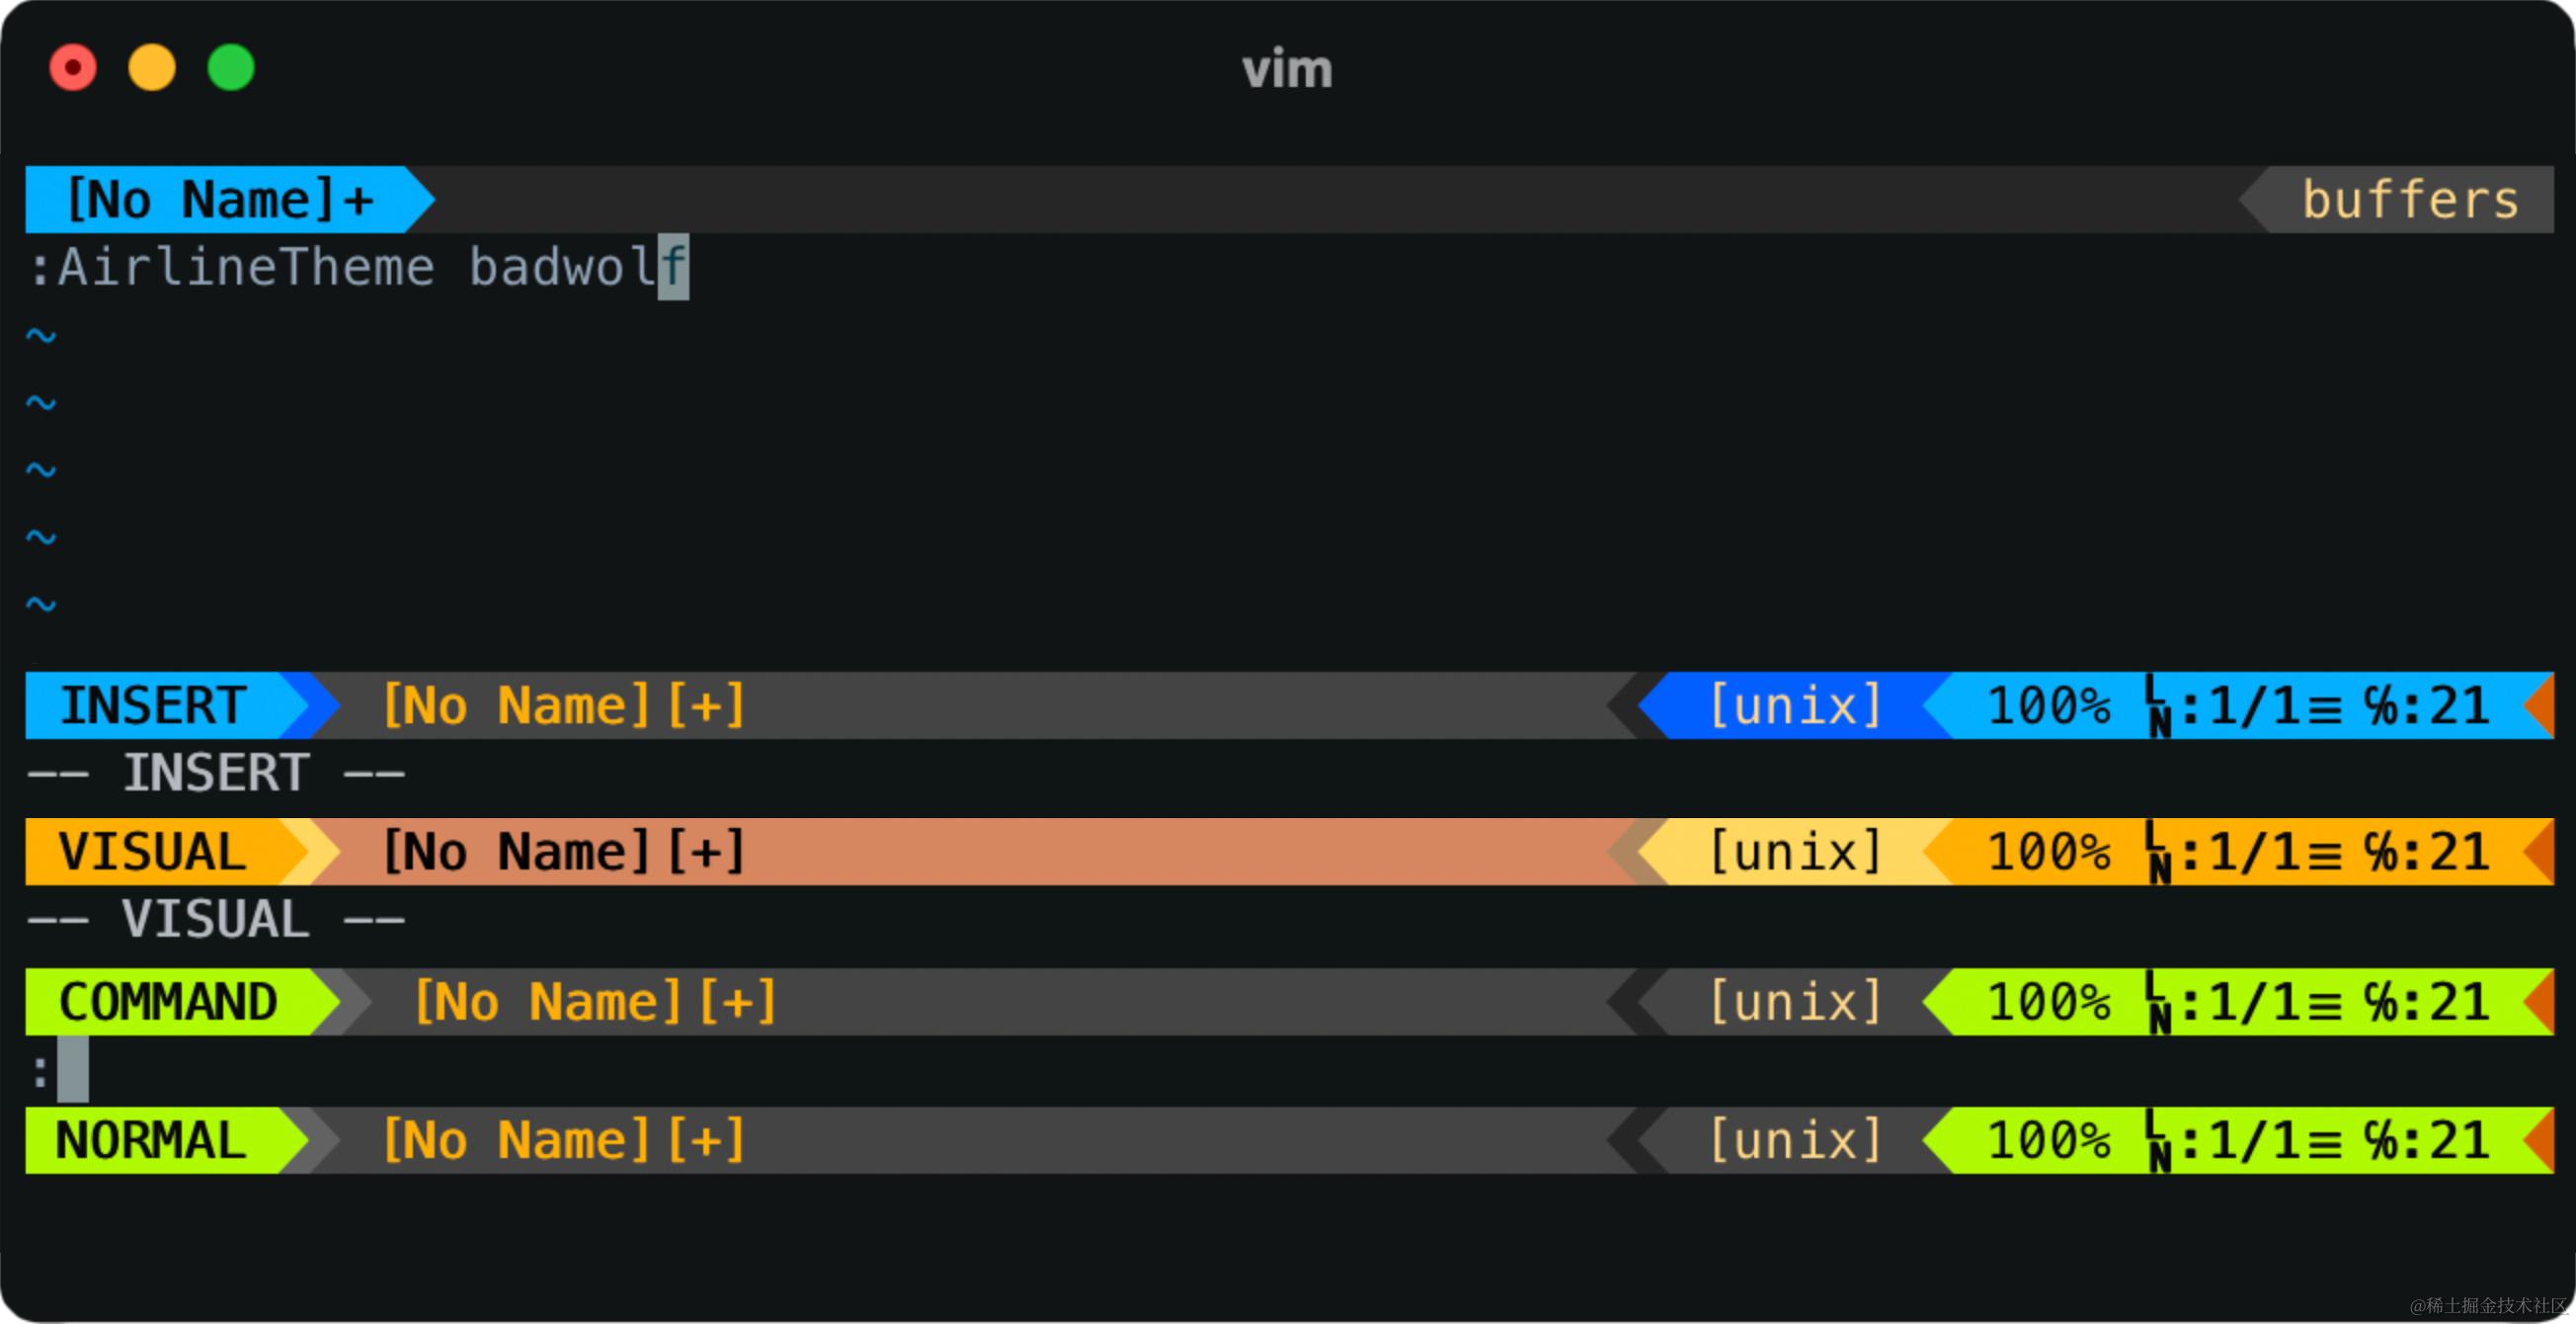
Task: Click the 100% indicator in VISUAL statusline
Action: pos(2048,853)
